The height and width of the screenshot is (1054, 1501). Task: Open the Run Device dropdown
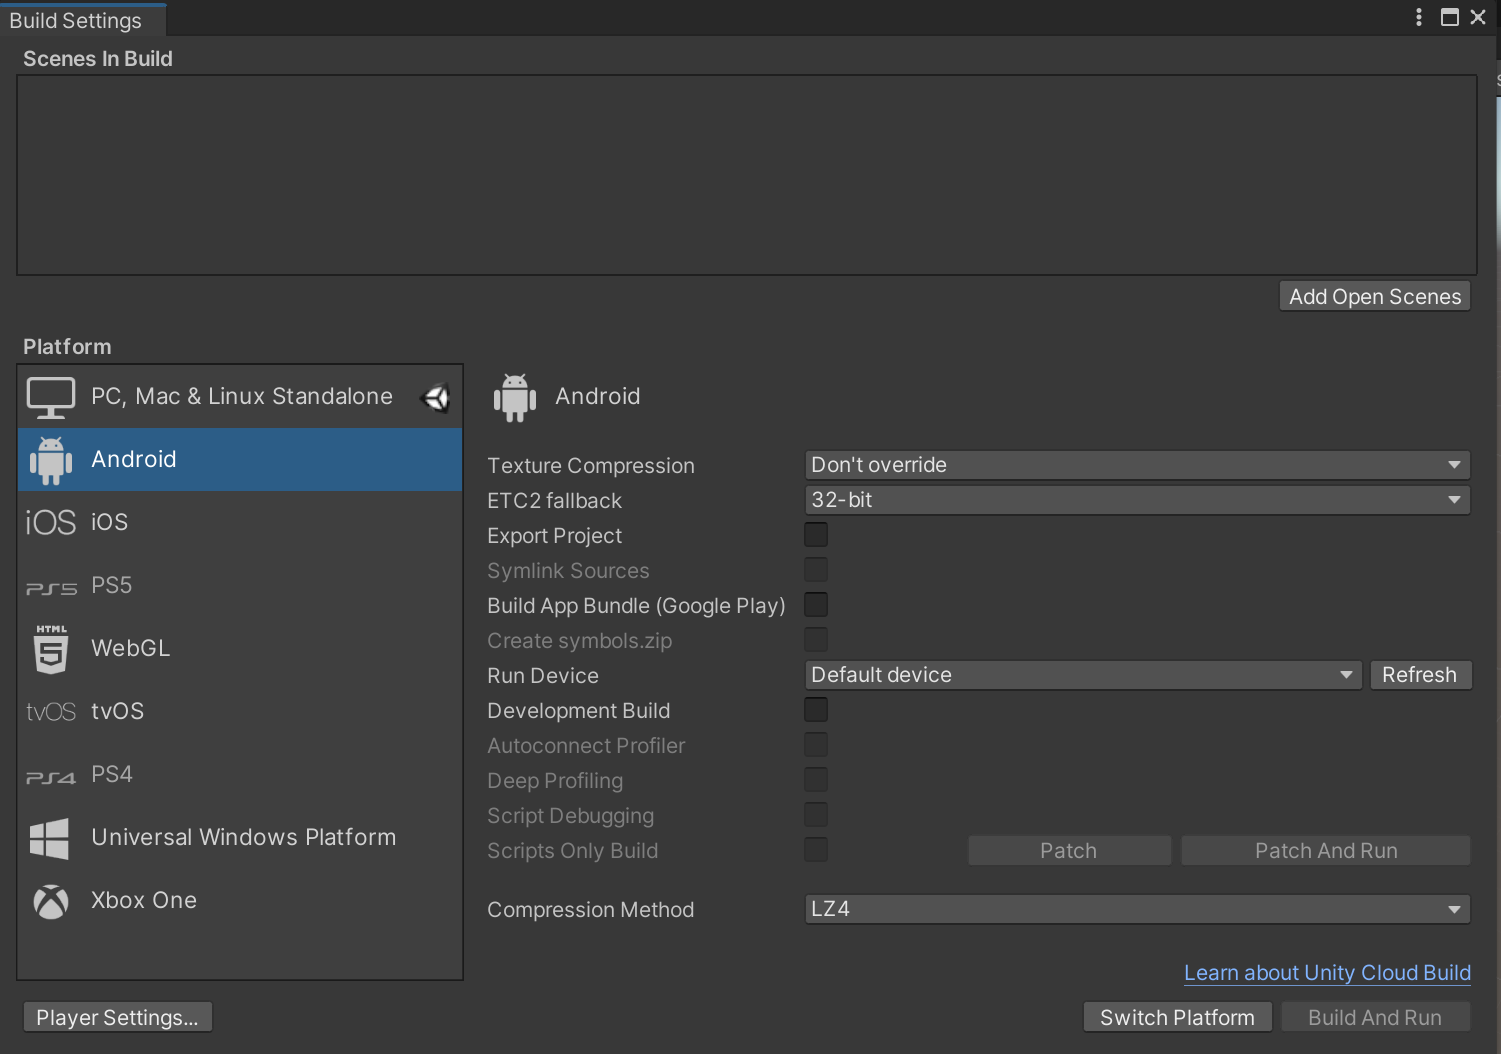(x=1083, y=675)
